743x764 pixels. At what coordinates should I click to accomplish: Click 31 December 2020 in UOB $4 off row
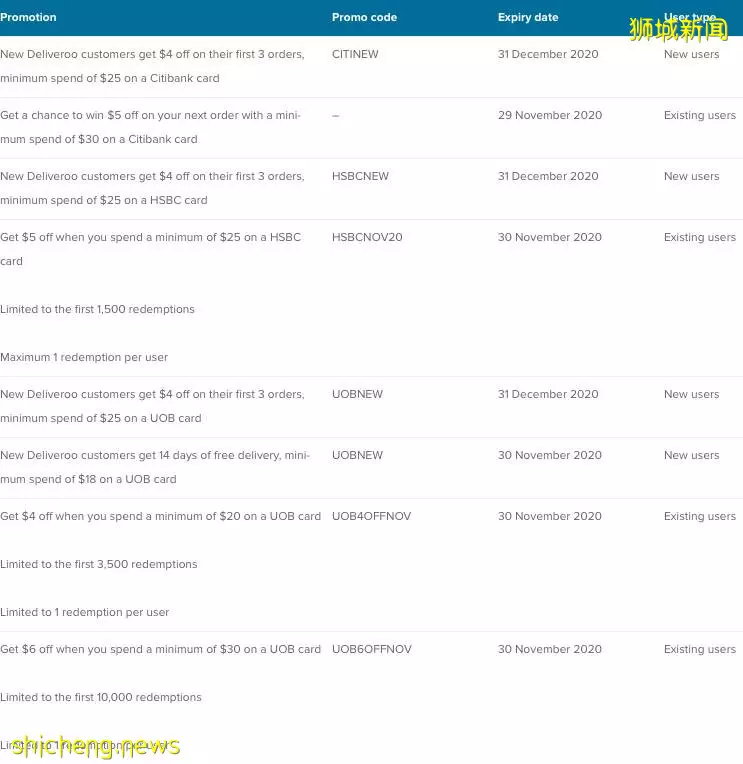548,394
